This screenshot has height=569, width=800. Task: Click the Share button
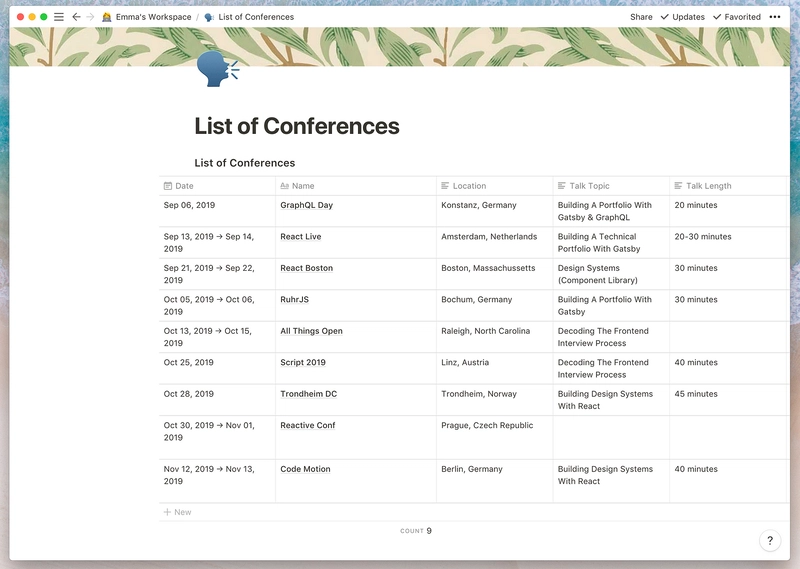pyautogui.click(x=641, y=17)
